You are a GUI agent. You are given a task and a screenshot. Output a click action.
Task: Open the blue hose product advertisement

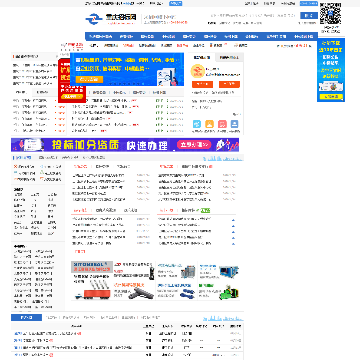(177, 291)
